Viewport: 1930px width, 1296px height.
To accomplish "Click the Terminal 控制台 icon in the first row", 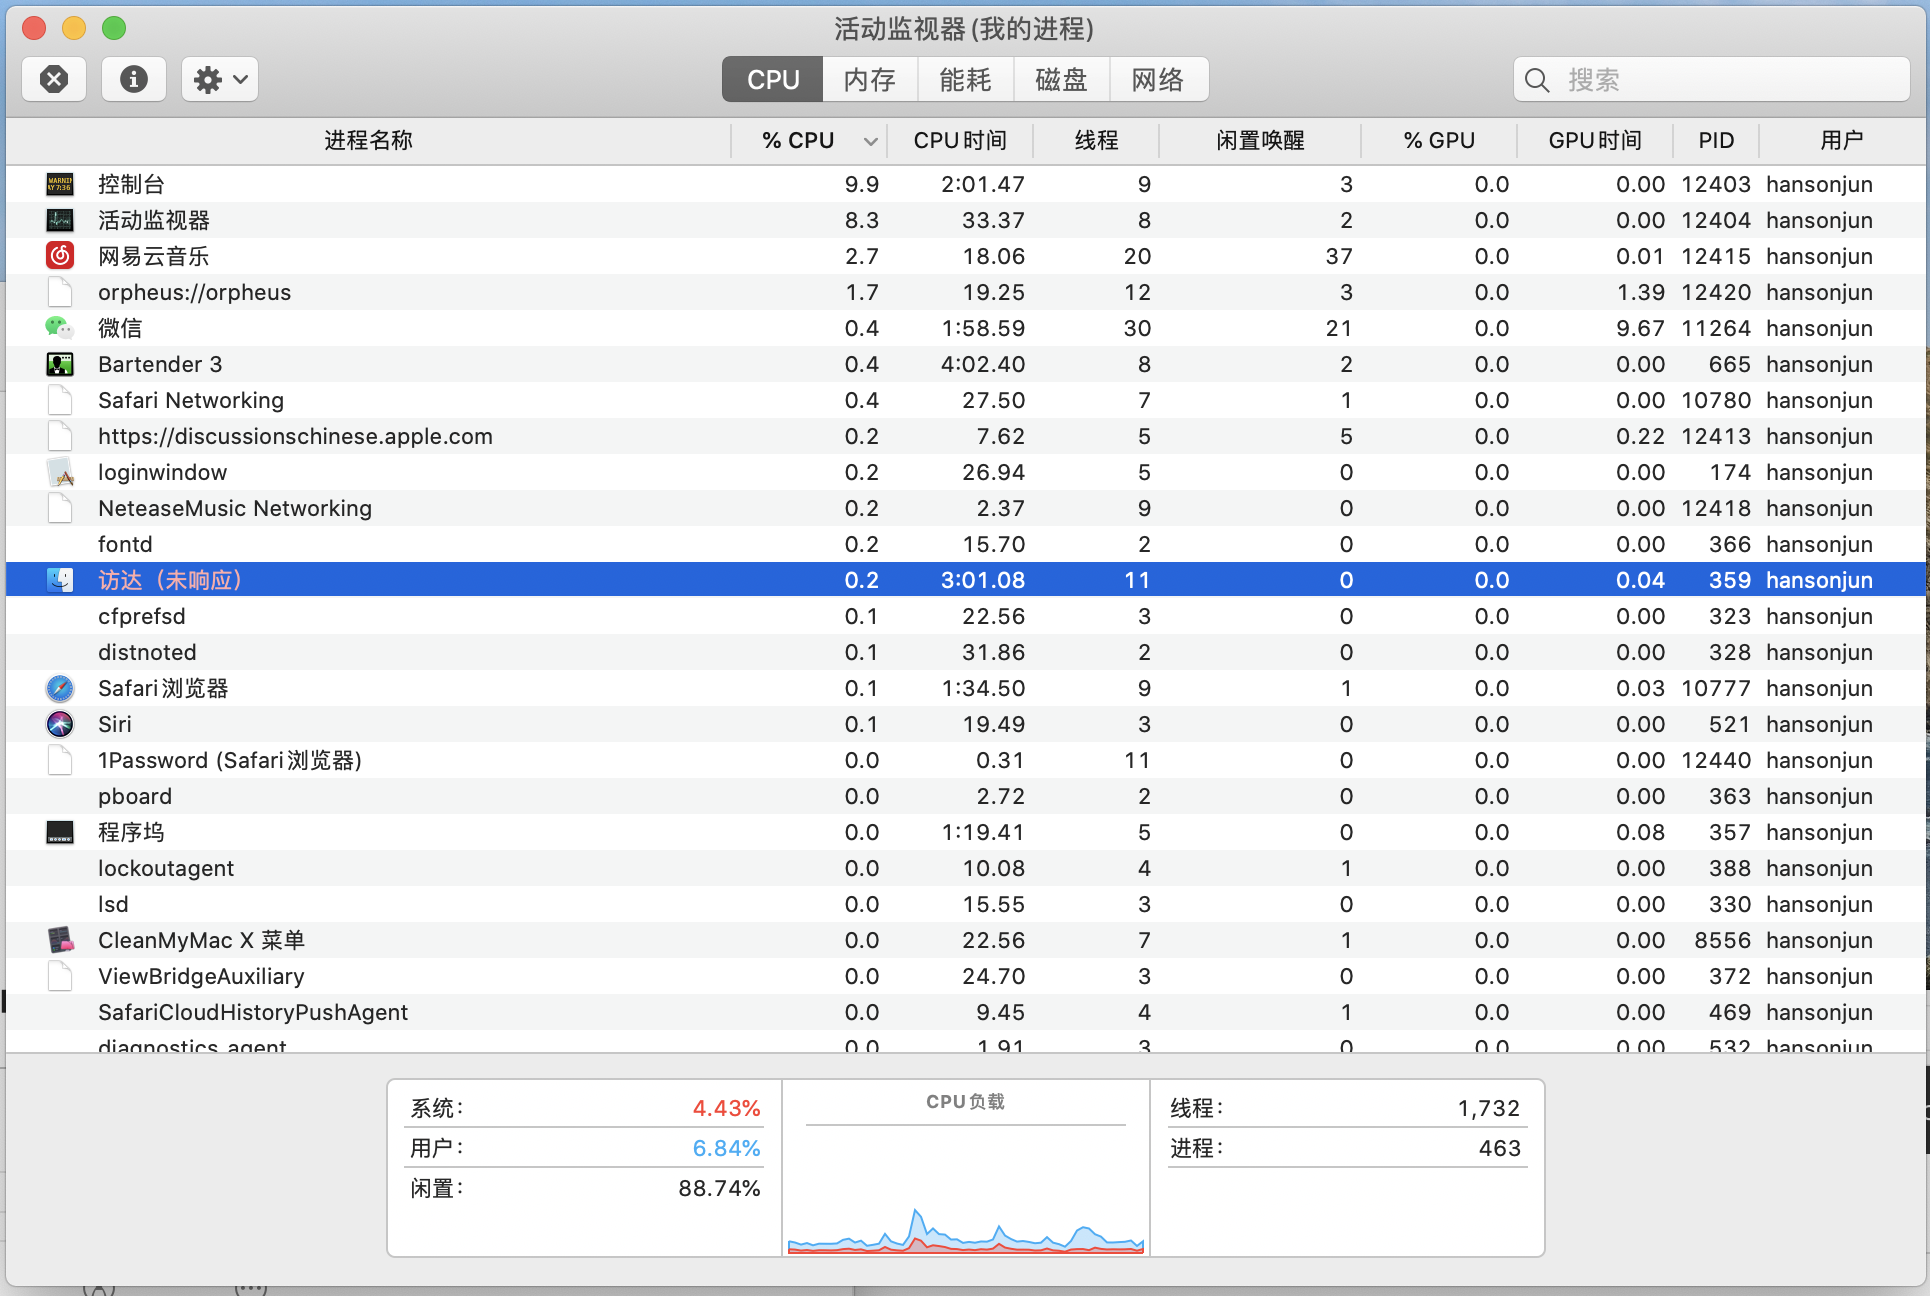I will coord(60,184).
